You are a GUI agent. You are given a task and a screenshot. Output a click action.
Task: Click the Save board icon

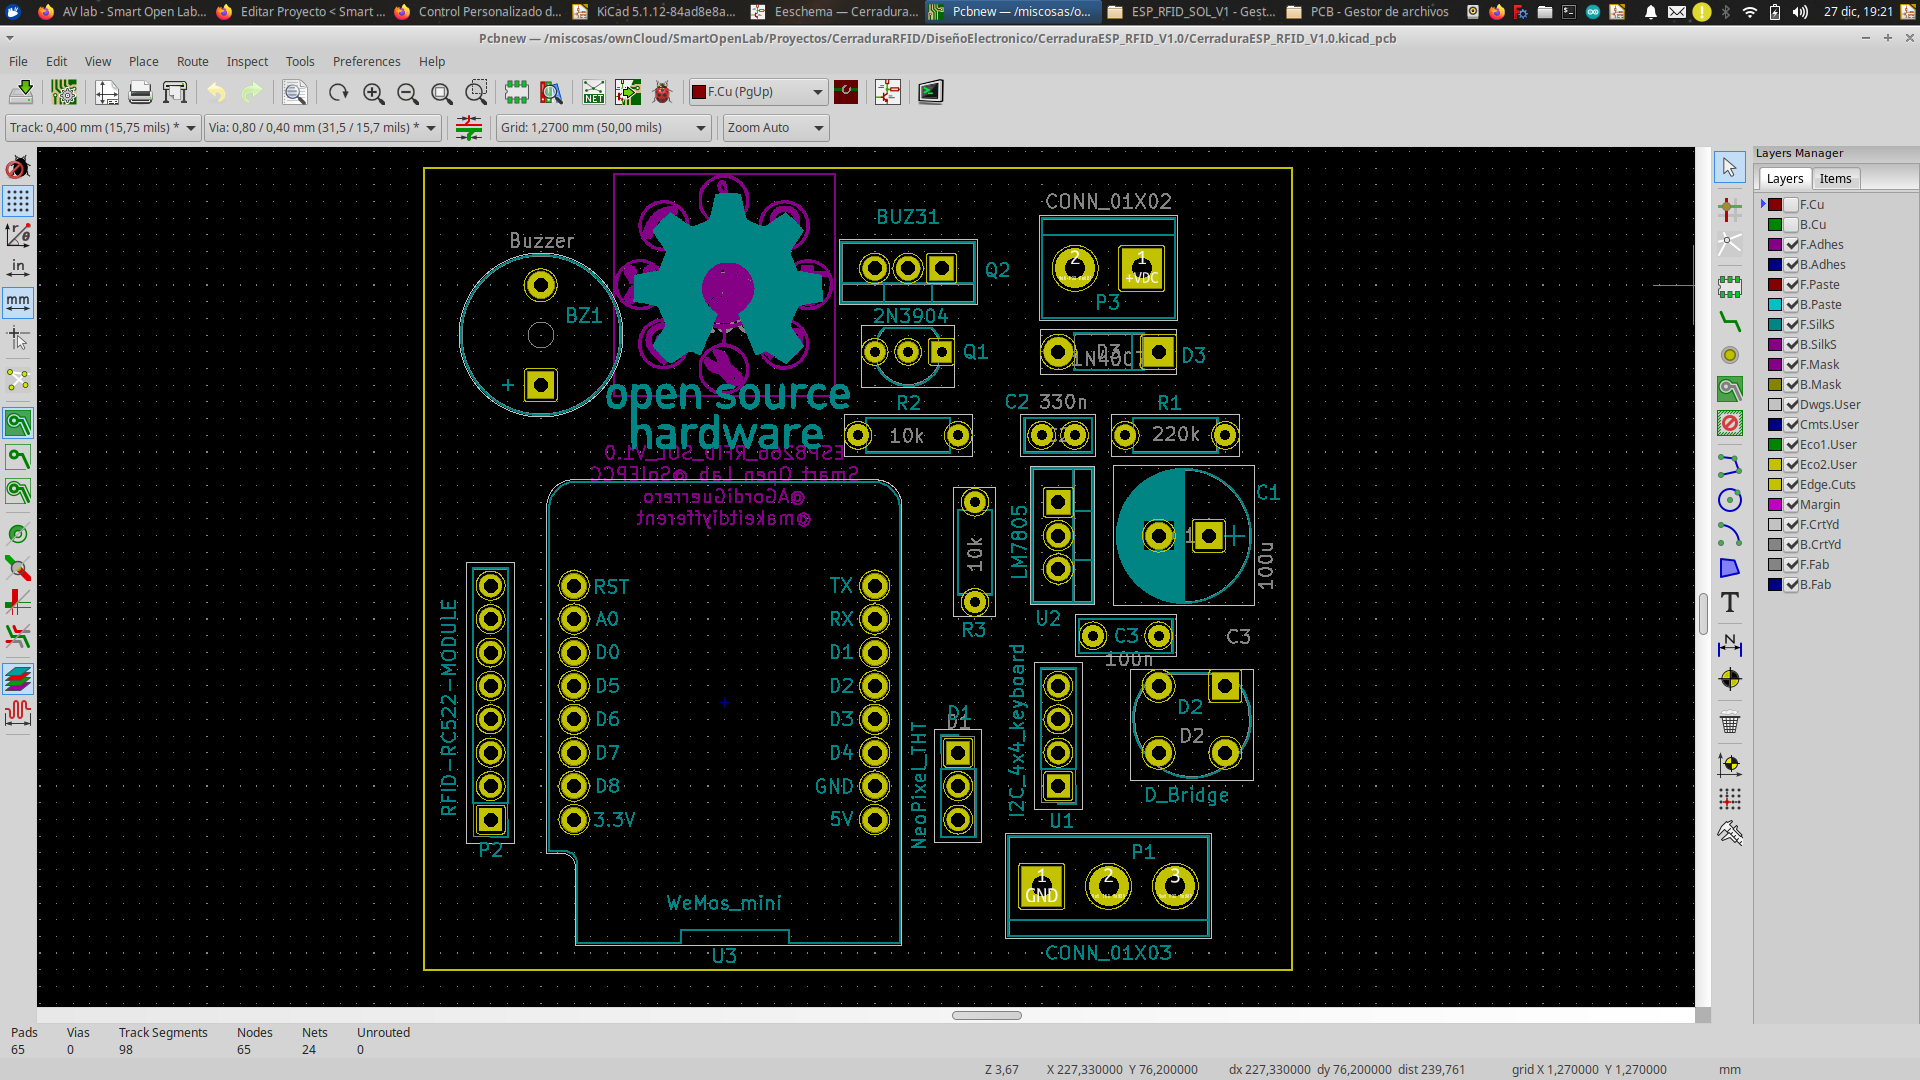[x=21, y=92]
